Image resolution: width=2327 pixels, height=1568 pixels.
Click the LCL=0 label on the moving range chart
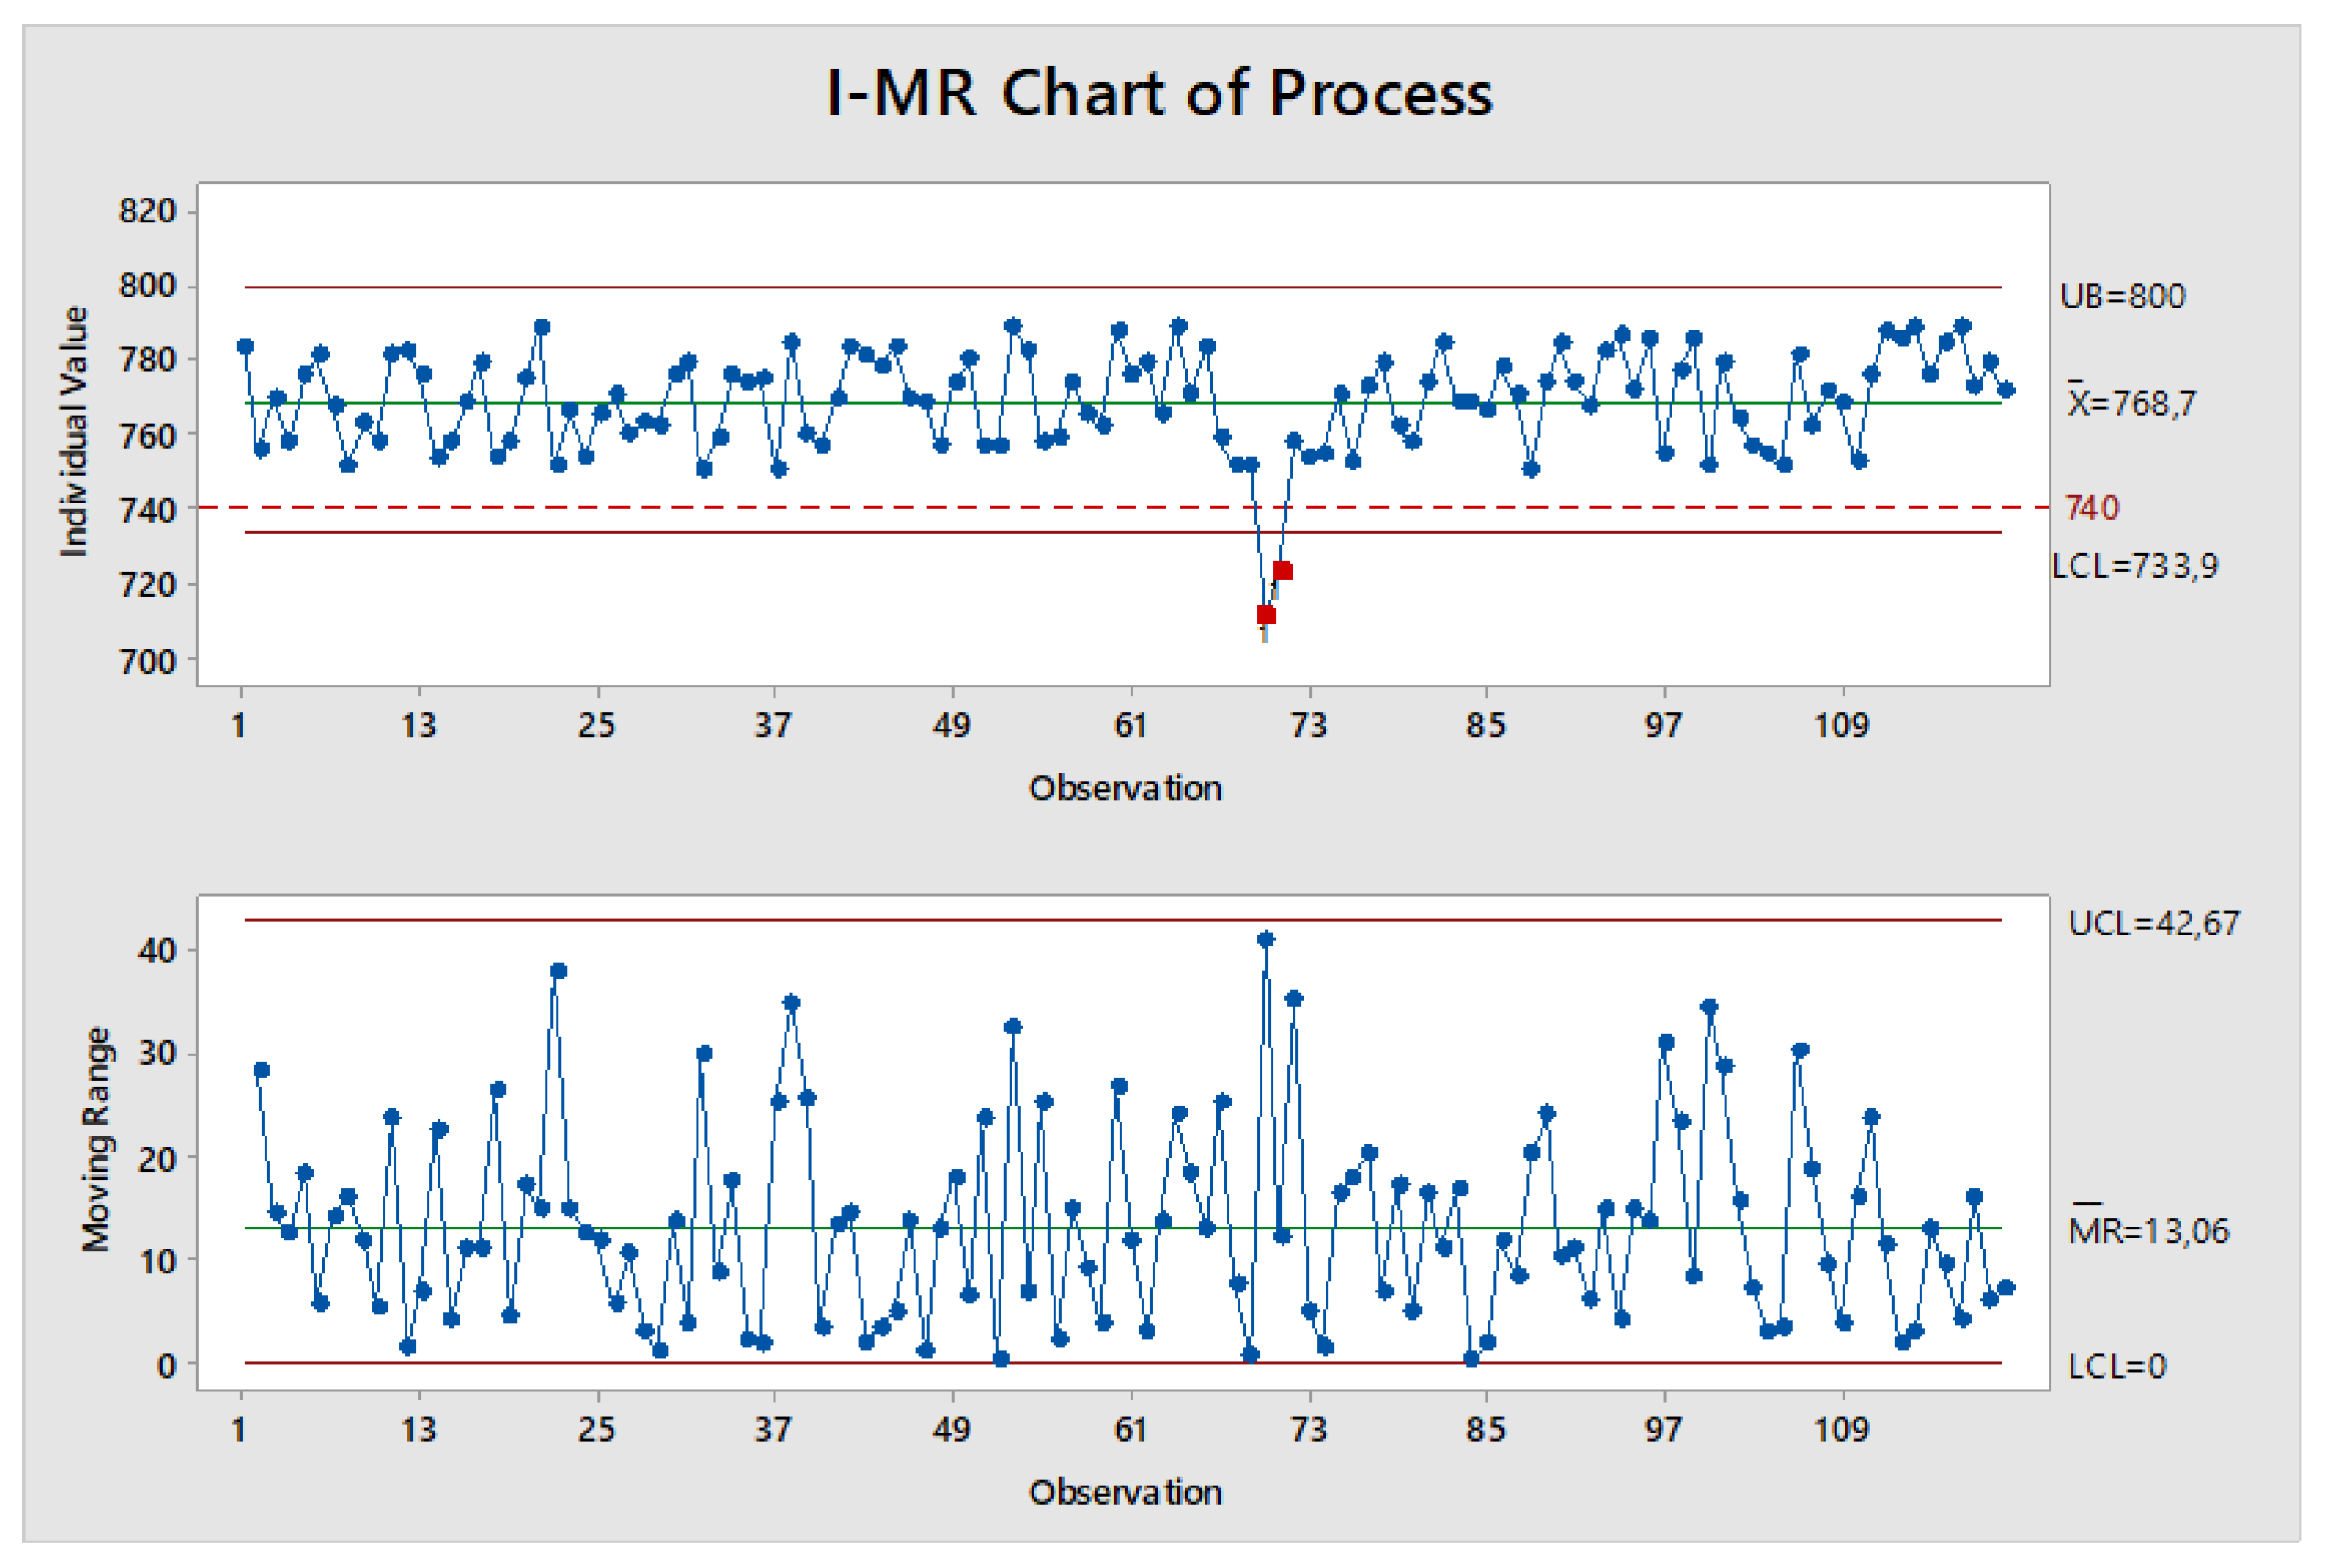click(x=2116, y=1366)
